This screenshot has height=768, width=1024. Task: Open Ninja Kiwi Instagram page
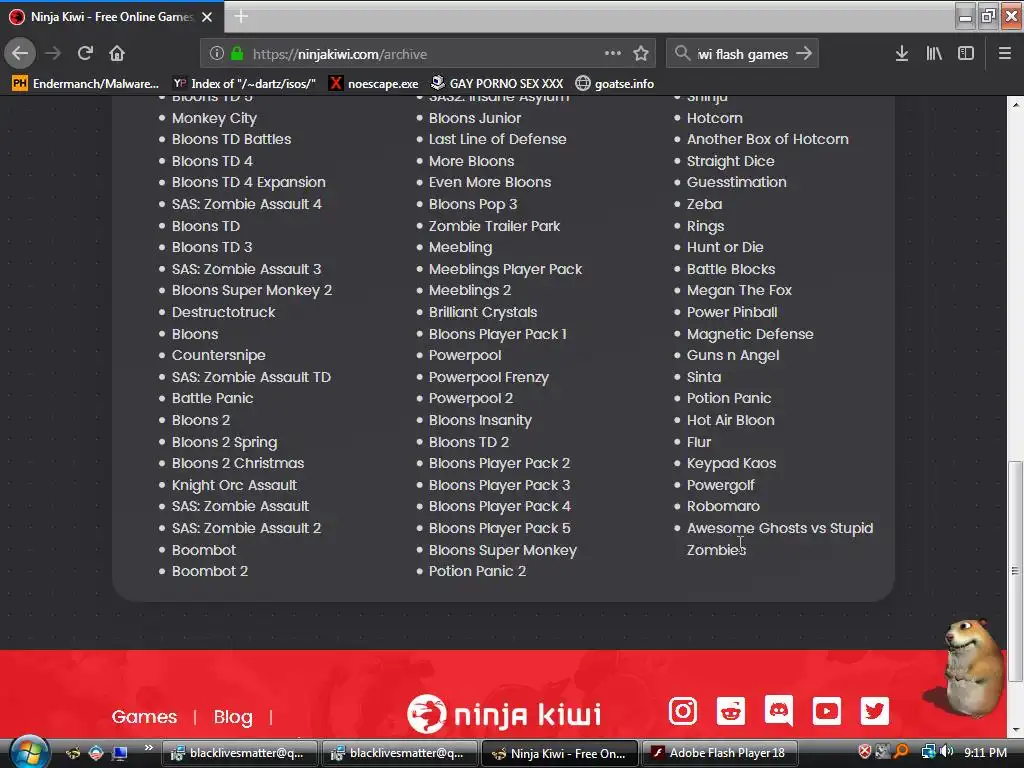pyautogui.click(x=682, y=711)
